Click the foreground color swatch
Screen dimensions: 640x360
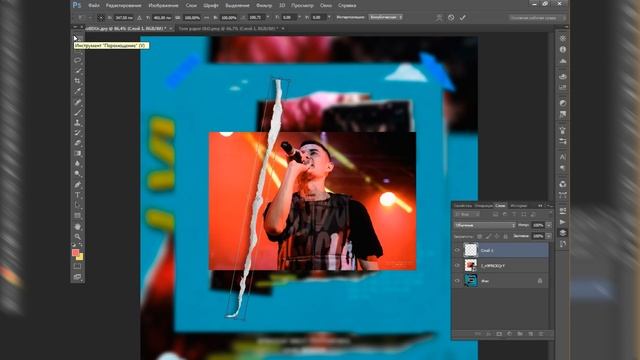[76, 253]
